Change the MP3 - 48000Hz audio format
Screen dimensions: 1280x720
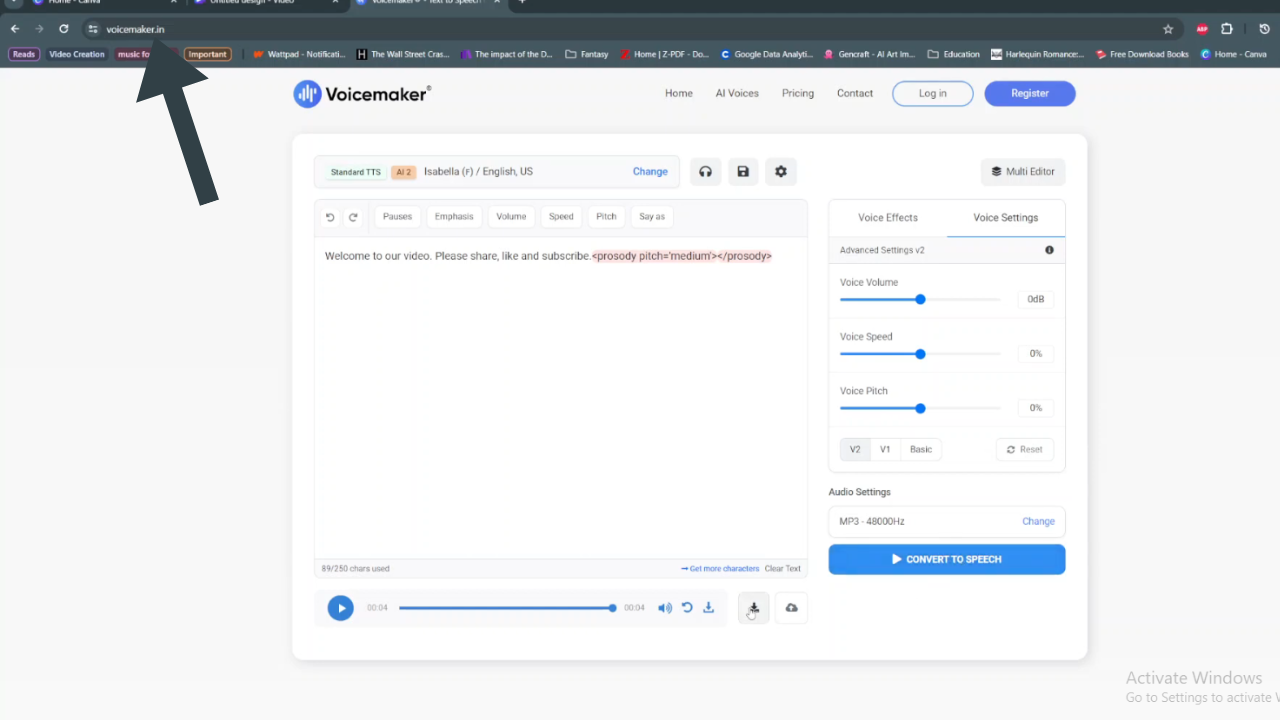pos(1038,521)
